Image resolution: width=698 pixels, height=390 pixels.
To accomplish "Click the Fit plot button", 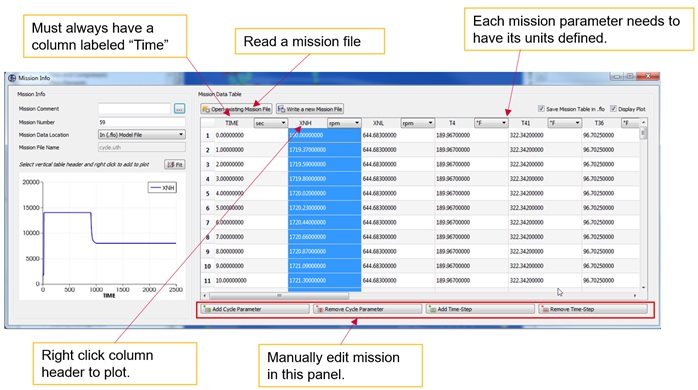I will click(175, 164).
